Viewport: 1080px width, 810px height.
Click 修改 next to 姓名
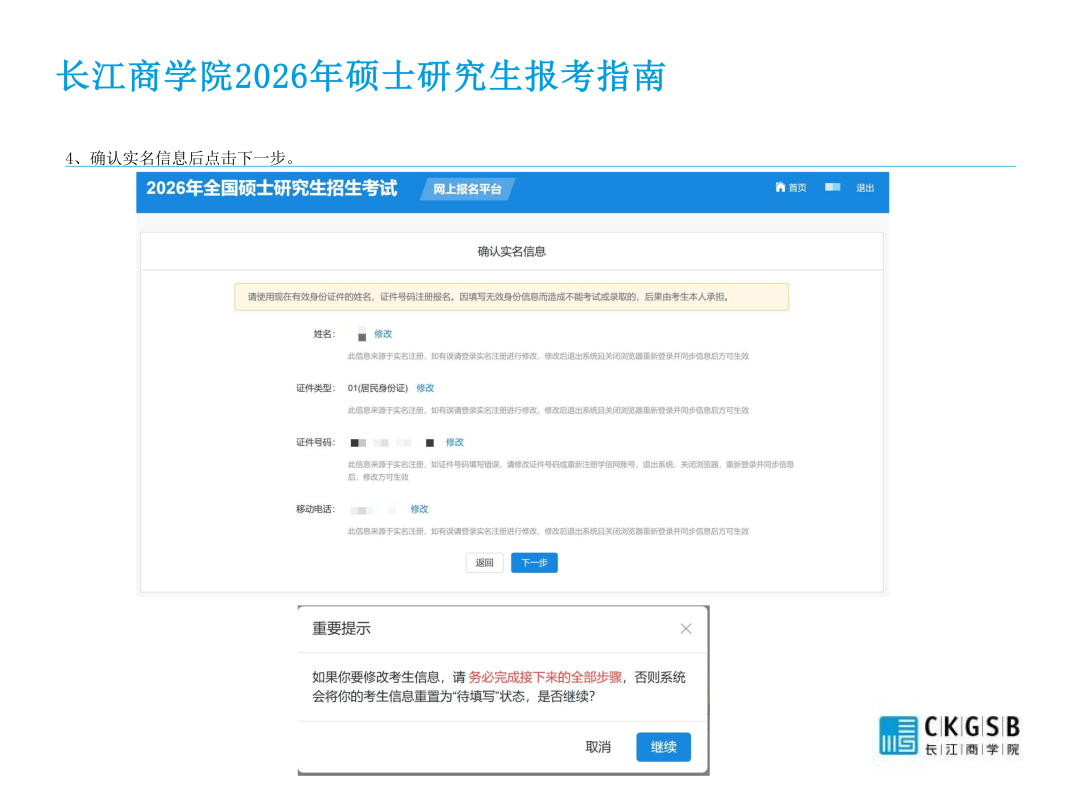pos(383,334)
